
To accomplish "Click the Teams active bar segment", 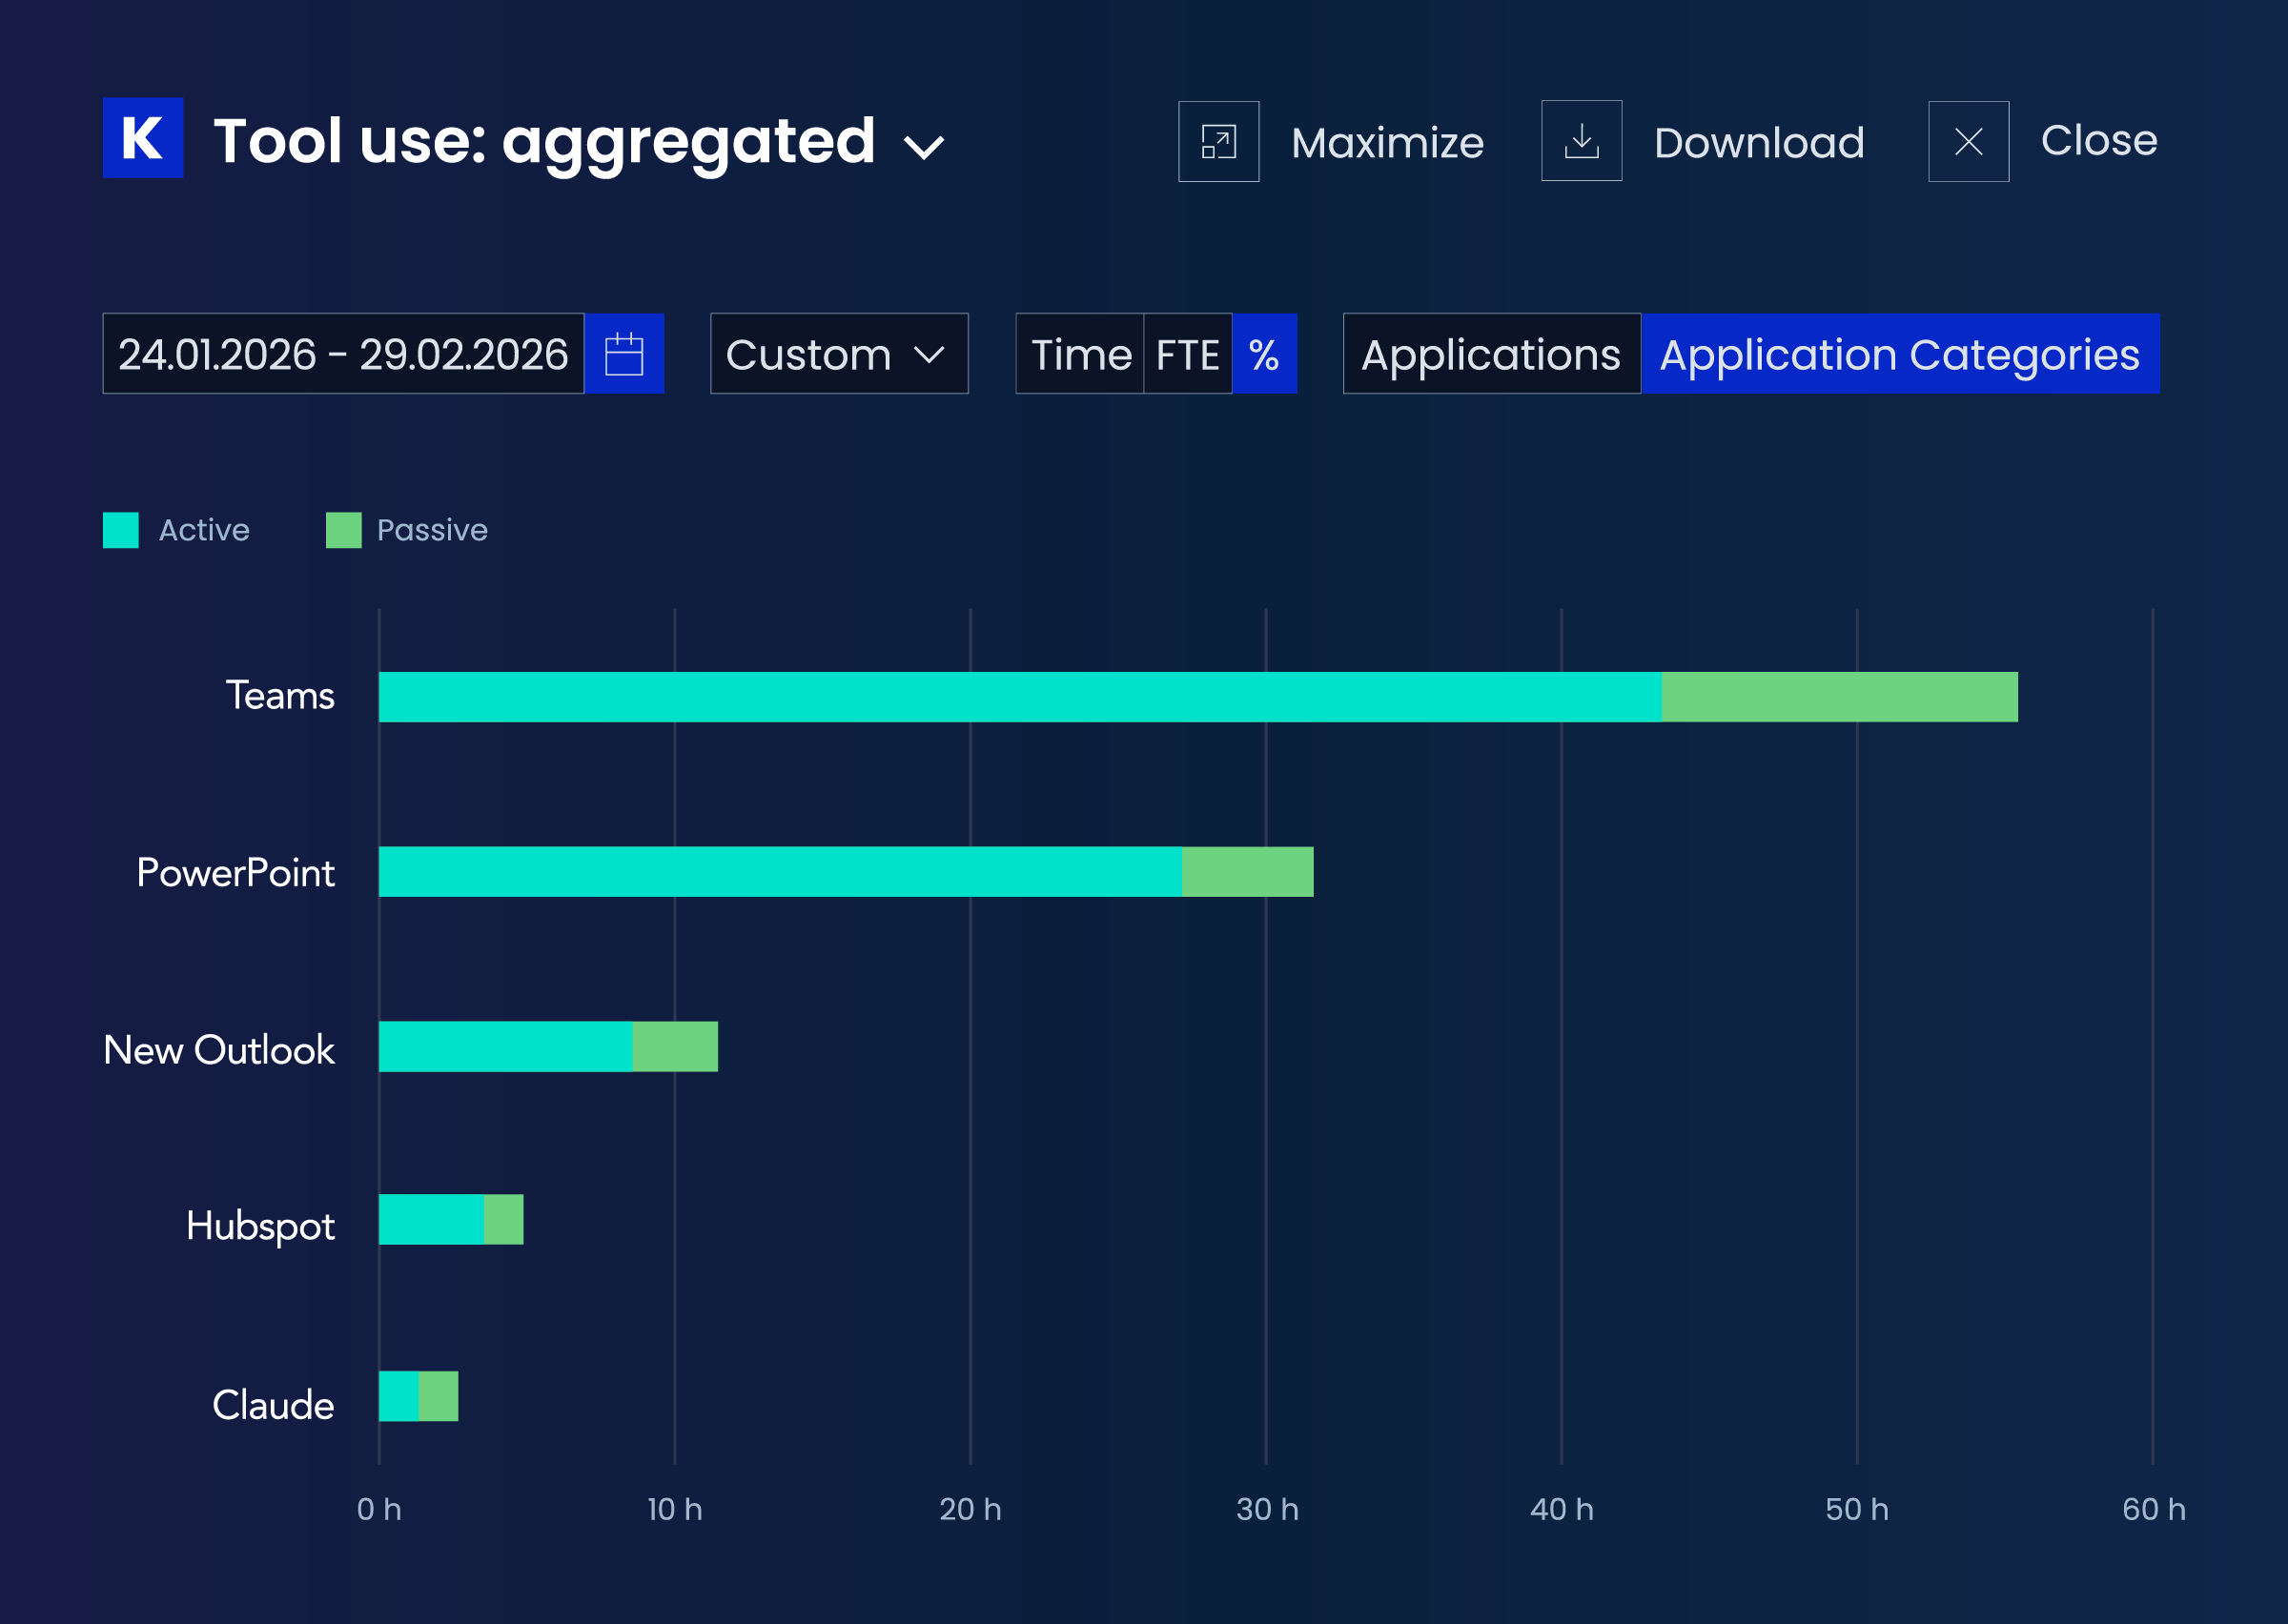I will [x=1020, y=697].
